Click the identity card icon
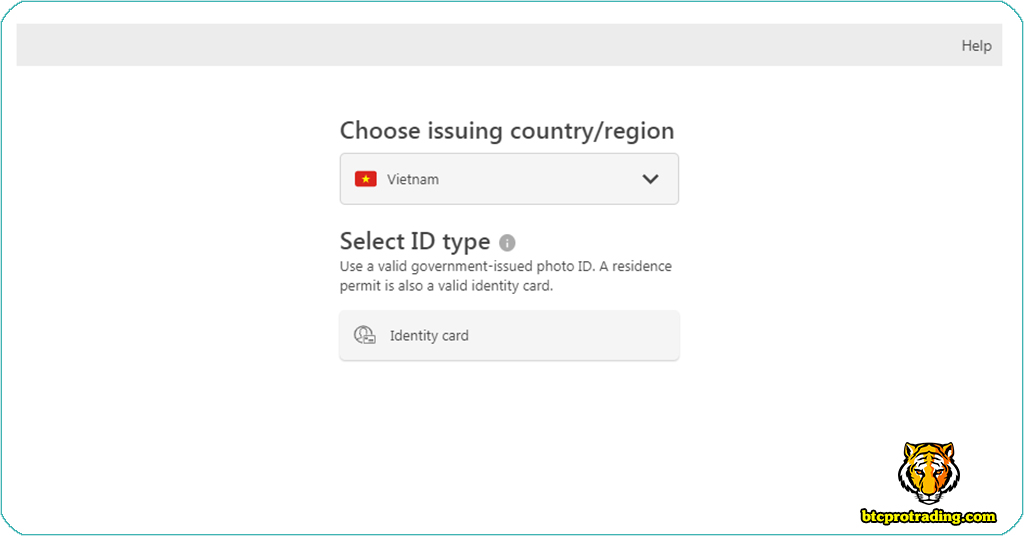Viewport: 1024px width, 536px height. [365, 336]
